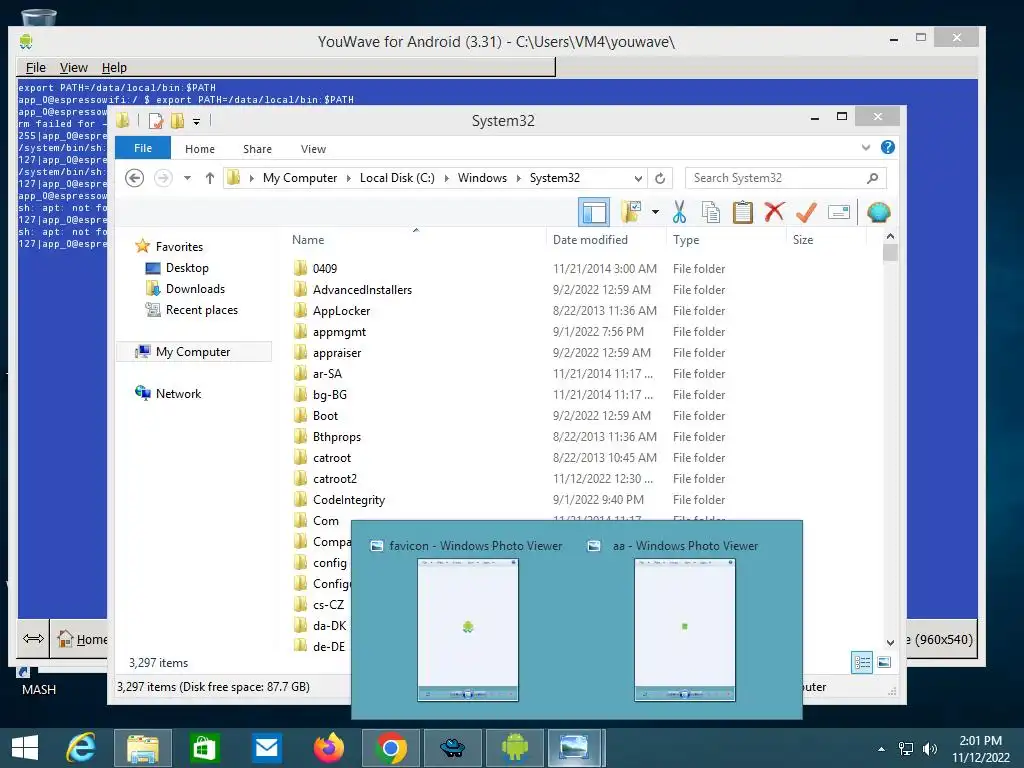Click the orange checkmark icon
The height and width of the screenshot is (768, 1024).
pyautogui.click(x=806, y=212)
